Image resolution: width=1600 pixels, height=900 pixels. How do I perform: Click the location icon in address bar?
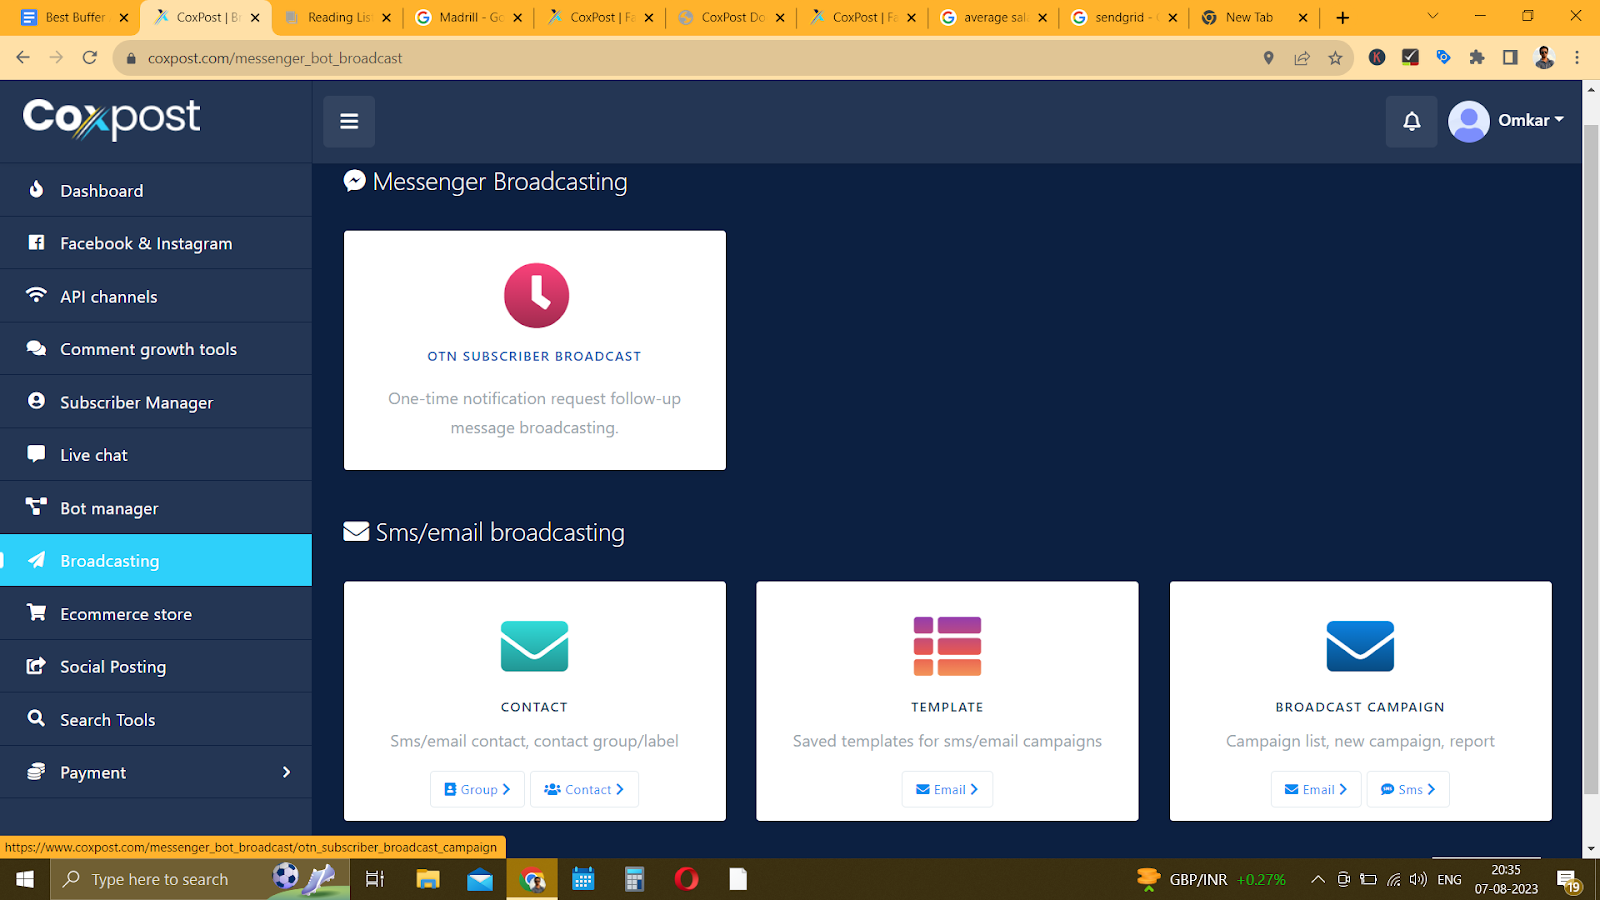click(1269, 58)
